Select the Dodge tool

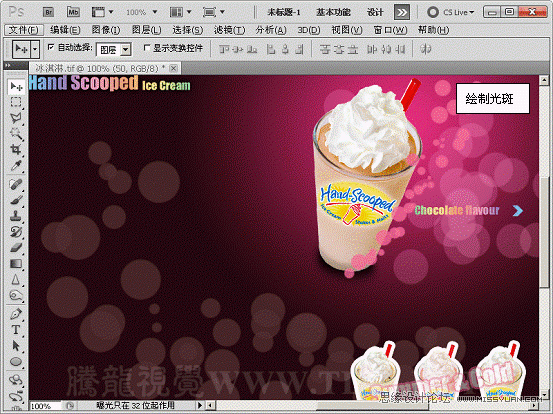(16, 295)
